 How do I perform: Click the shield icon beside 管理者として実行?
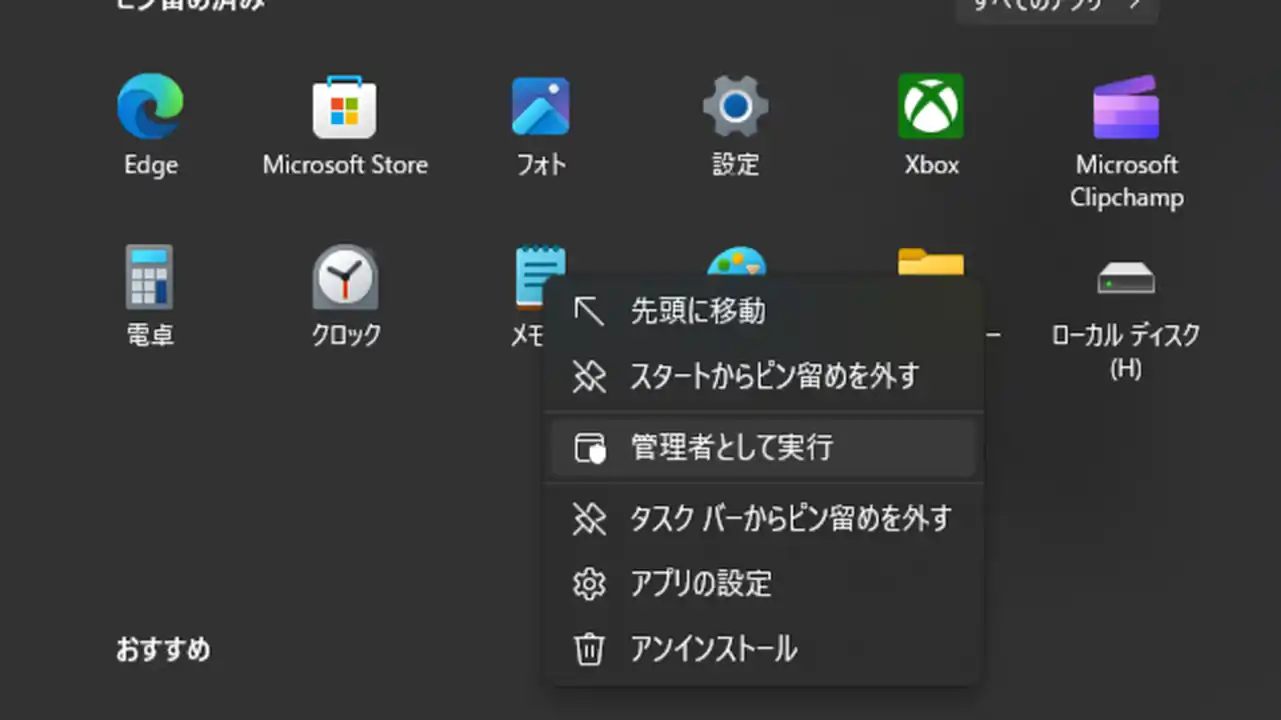tap(590, 448)
